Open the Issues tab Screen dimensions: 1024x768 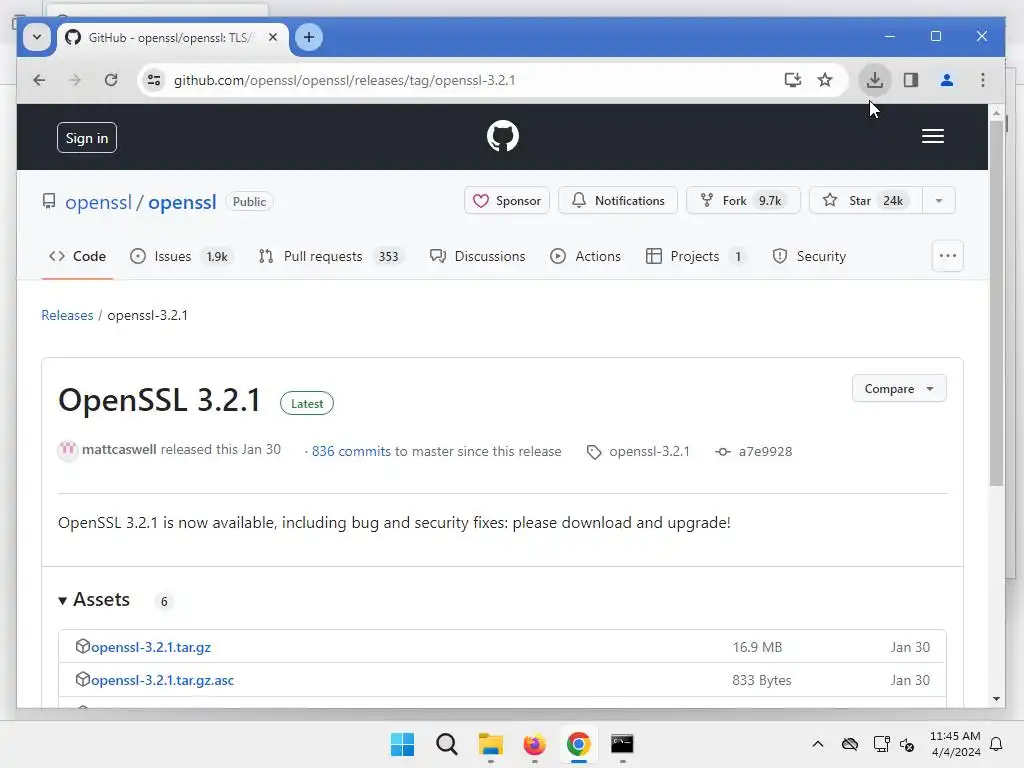point(180,257)
